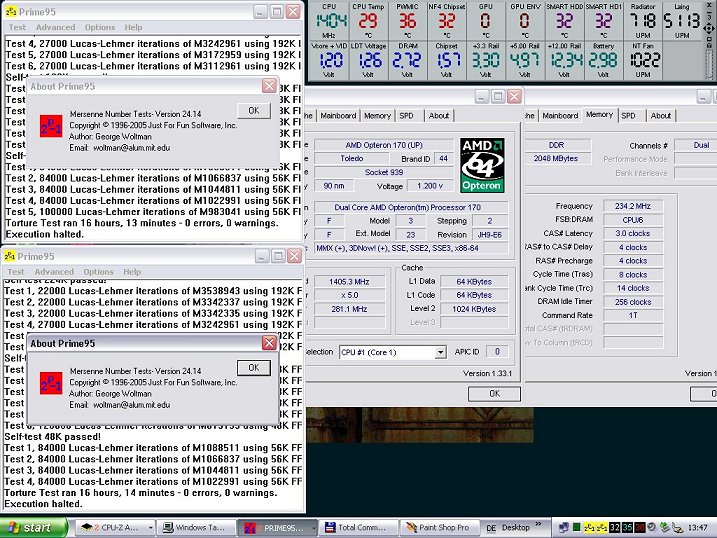Viewport: 717px width, 538px height.
Task: Open Advanced menu in lower Prime95 window
Action: coord(54,272)
